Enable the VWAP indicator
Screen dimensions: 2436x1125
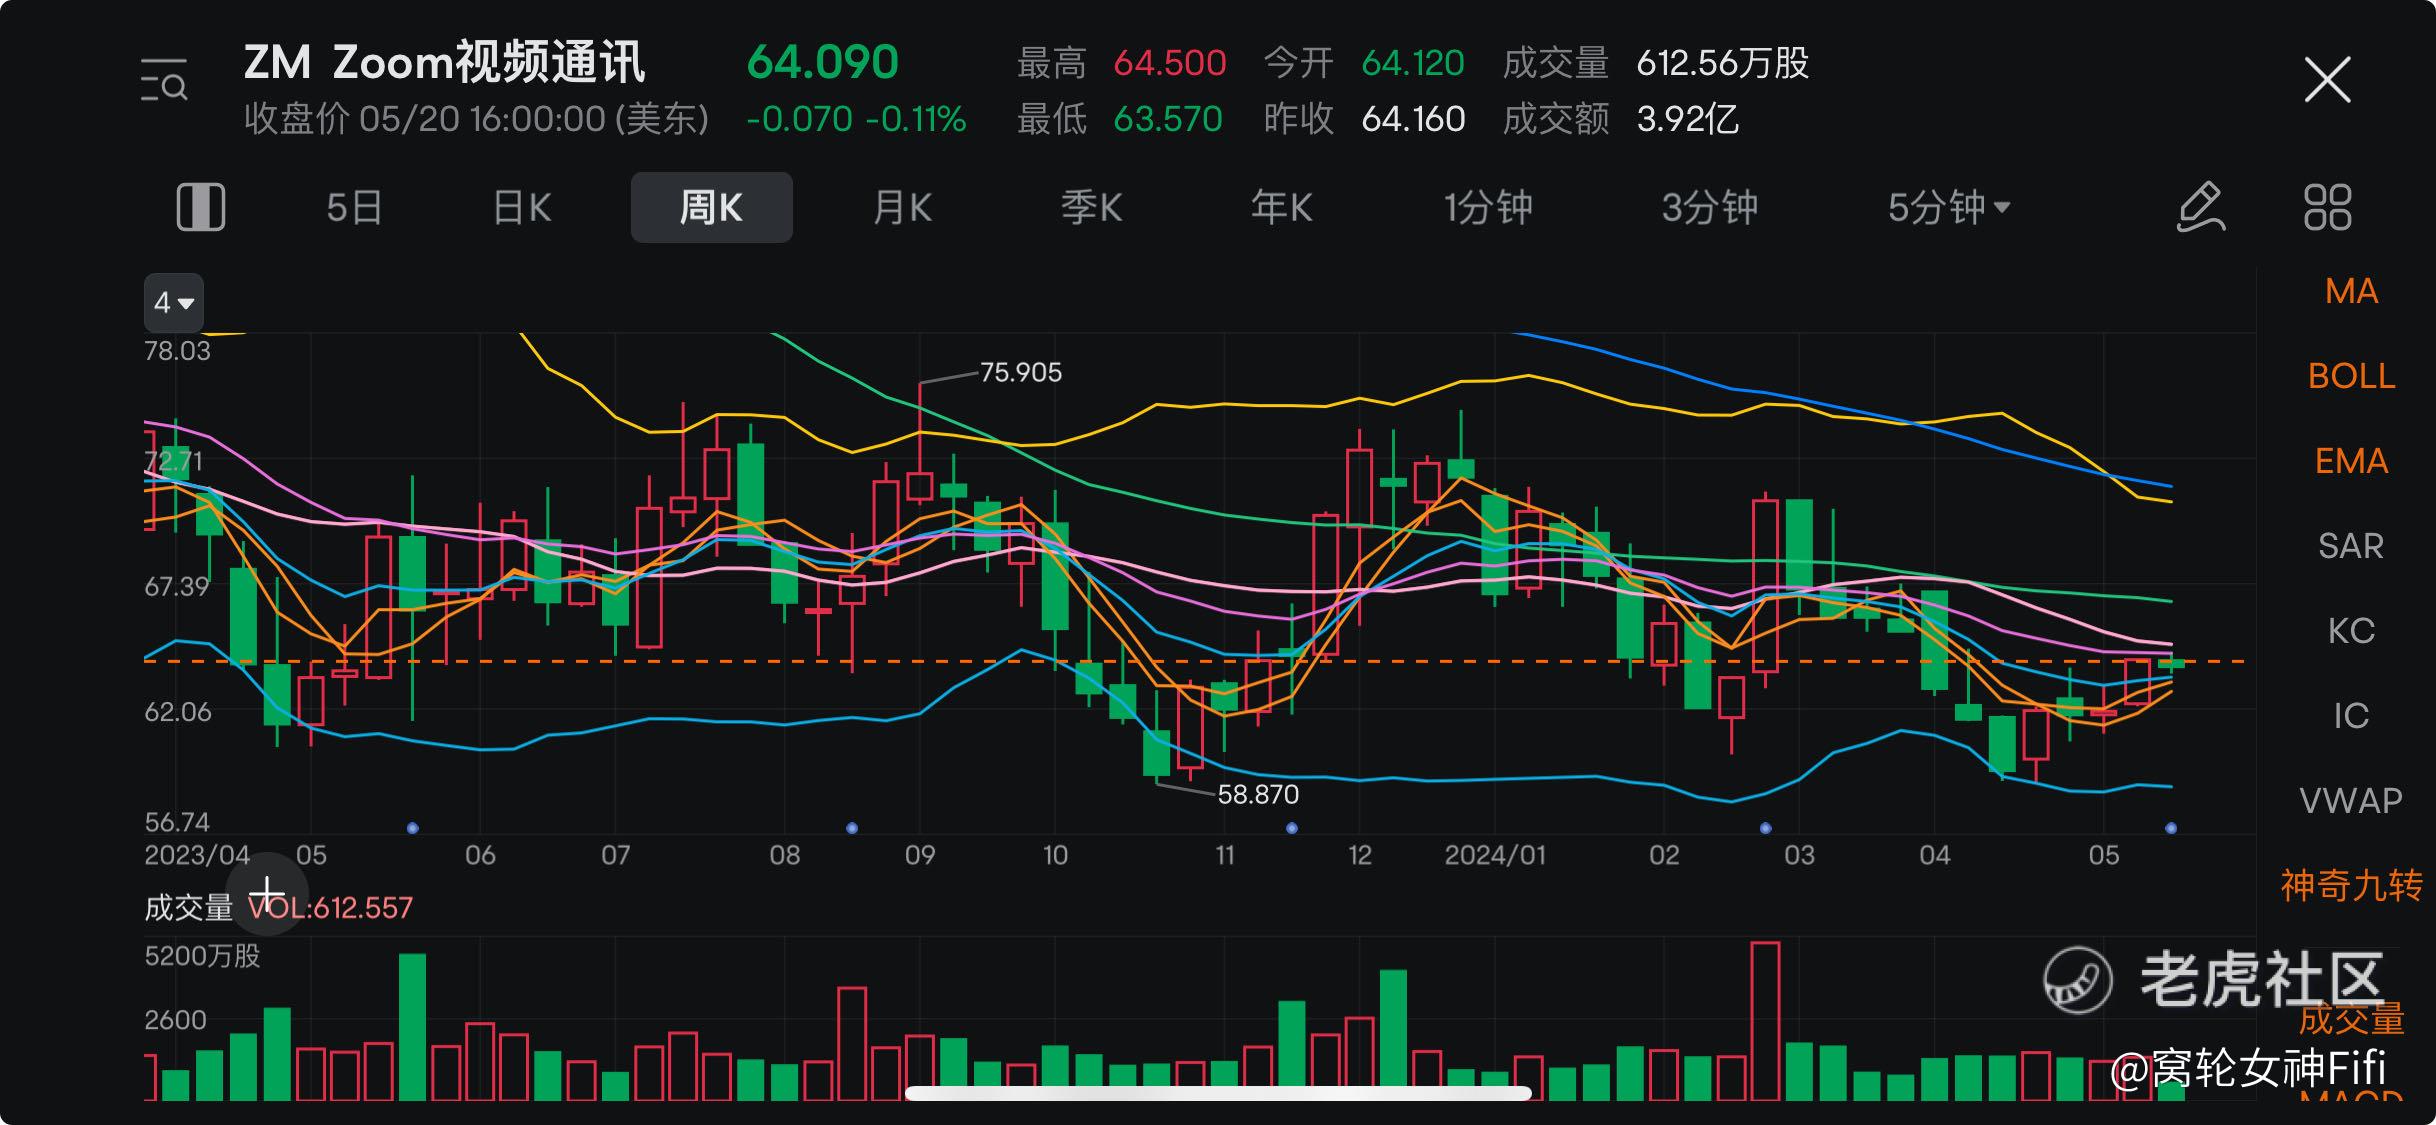tap(2351, 801)
